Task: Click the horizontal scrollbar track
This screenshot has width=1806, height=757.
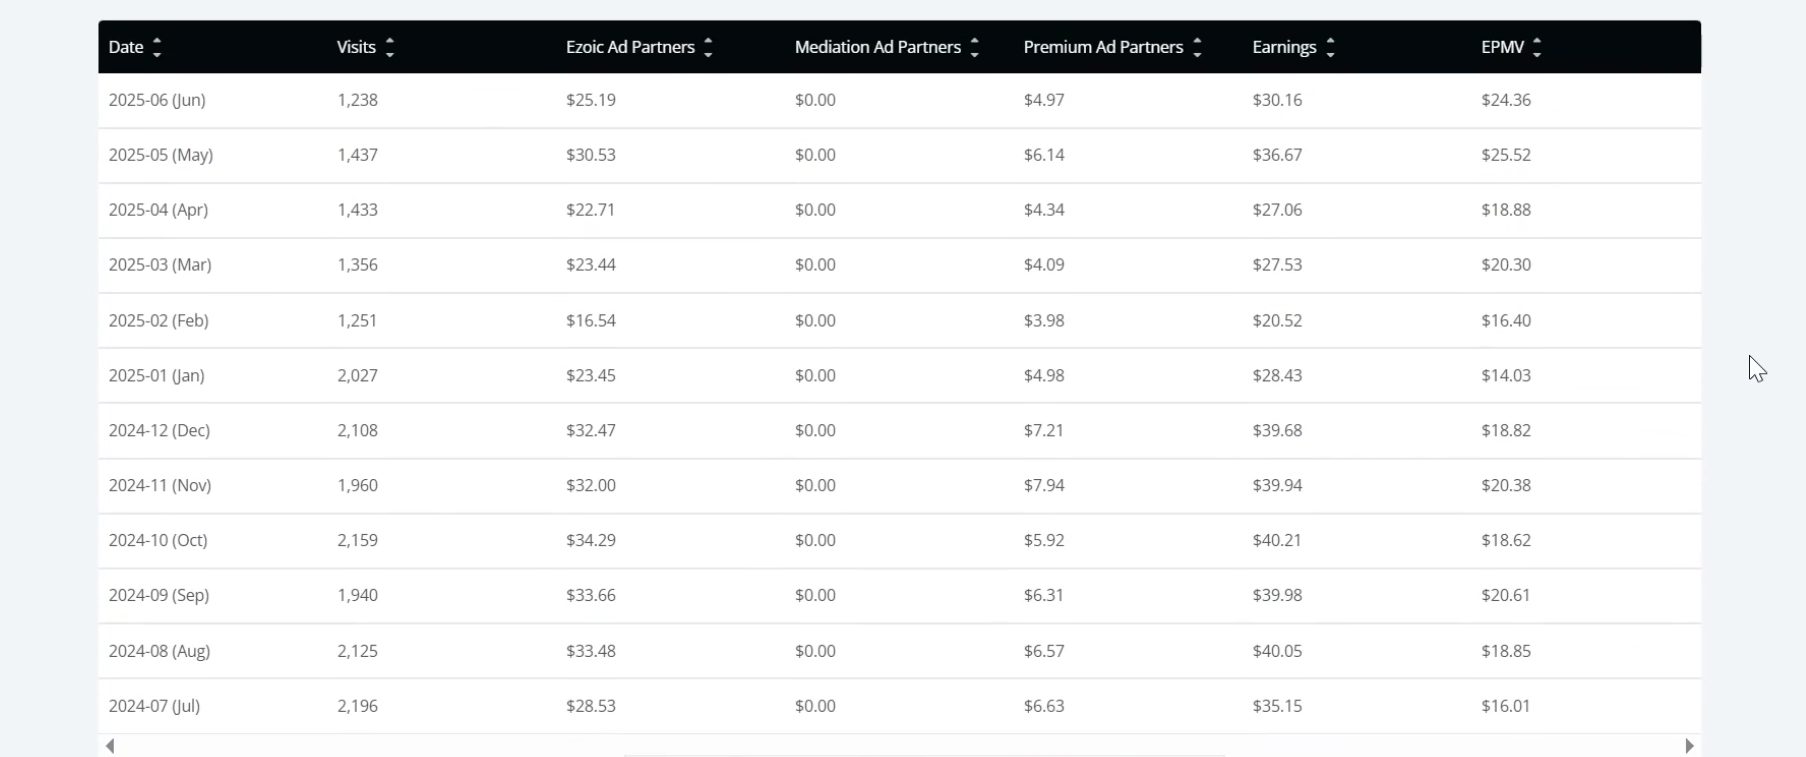Action: click(900, 747)
